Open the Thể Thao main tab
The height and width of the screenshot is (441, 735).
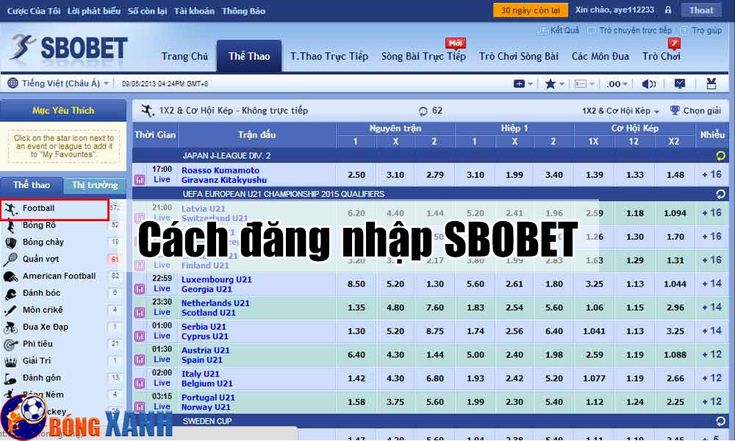pos(249,56)
